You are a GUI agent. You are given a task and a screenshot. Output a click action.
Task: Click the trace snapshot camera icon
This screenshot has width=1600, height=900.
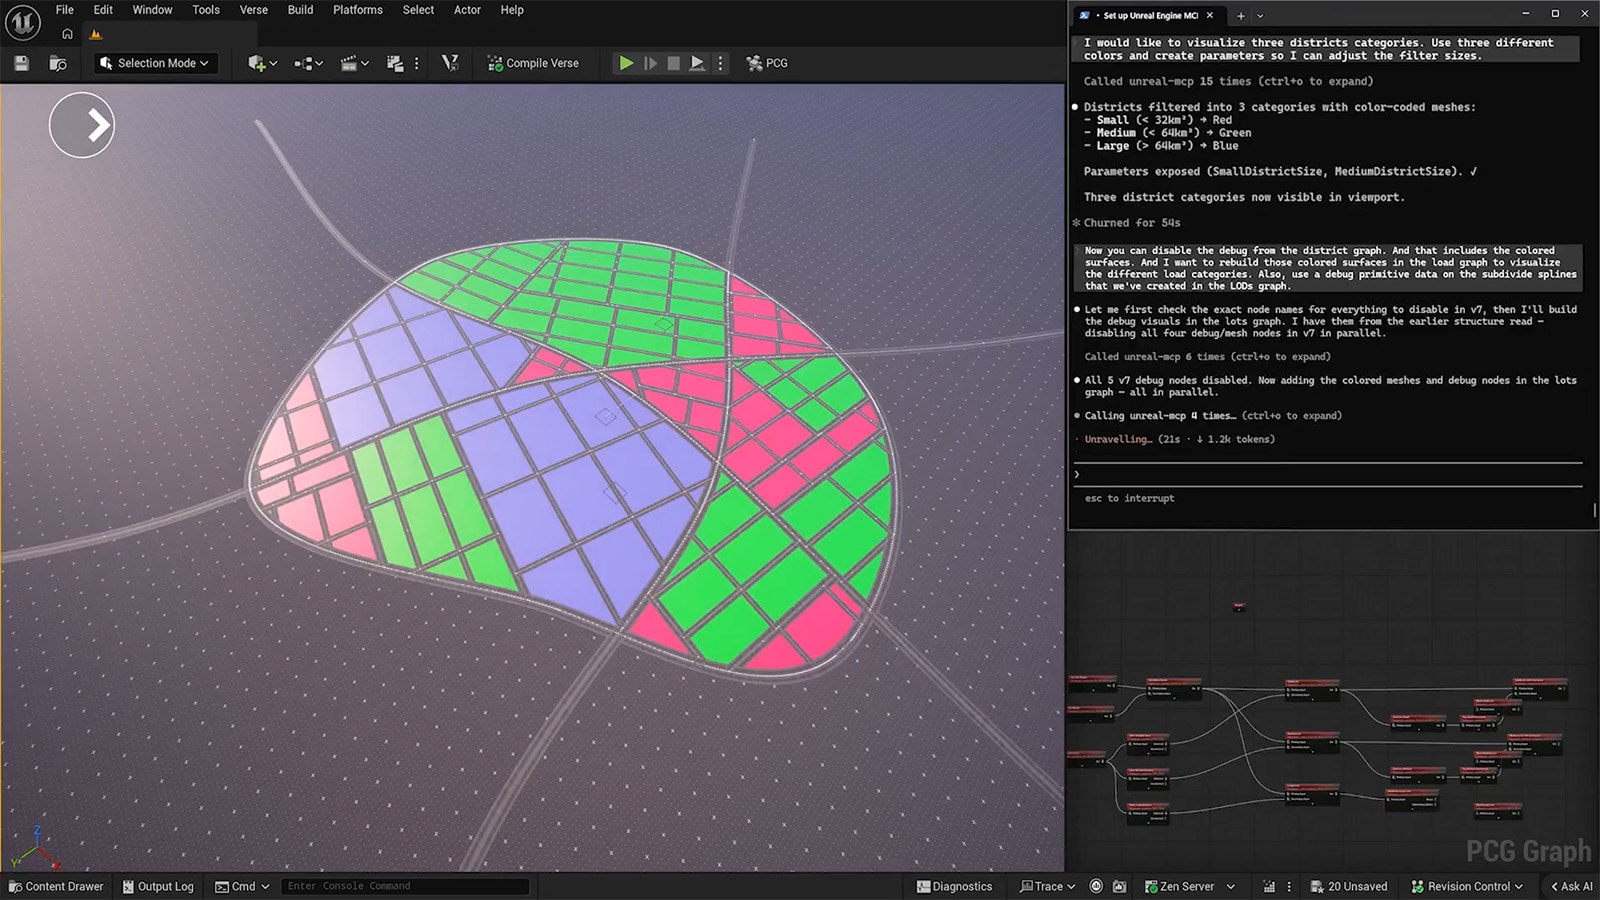point(1119,886)
